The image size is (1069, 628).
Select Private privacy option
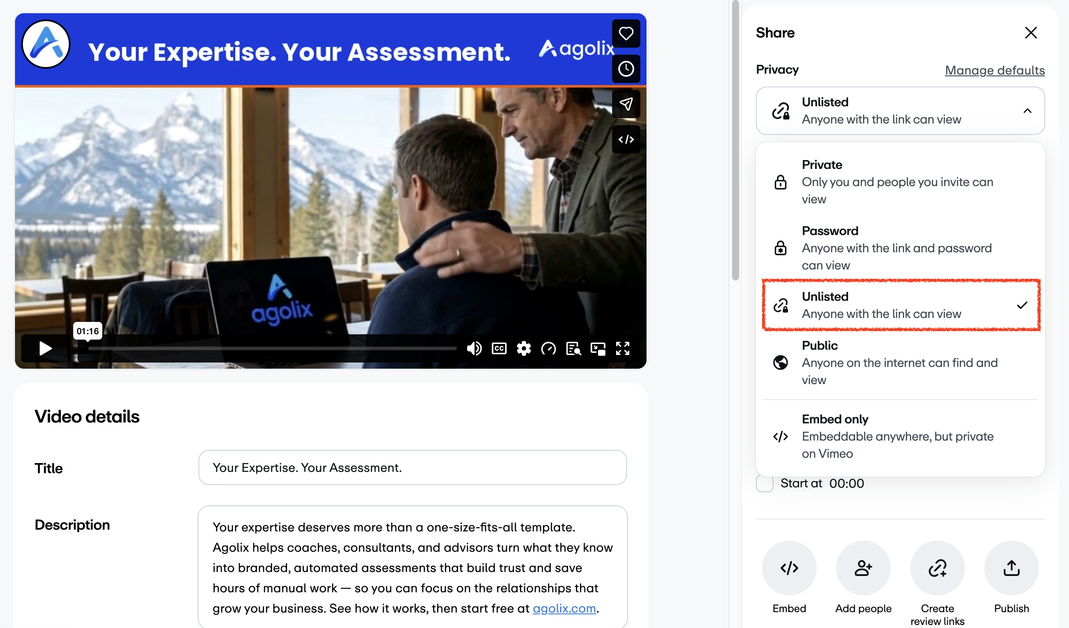(x=900, y=182)
